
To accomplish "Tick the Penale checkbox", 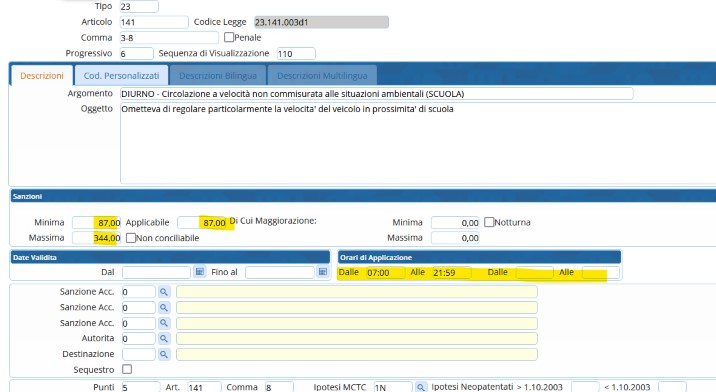I will 229,37.
